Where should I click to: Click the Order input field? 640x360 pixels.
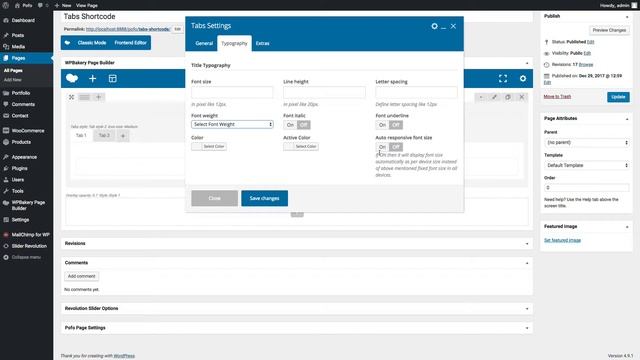click(x=587, y=188)
